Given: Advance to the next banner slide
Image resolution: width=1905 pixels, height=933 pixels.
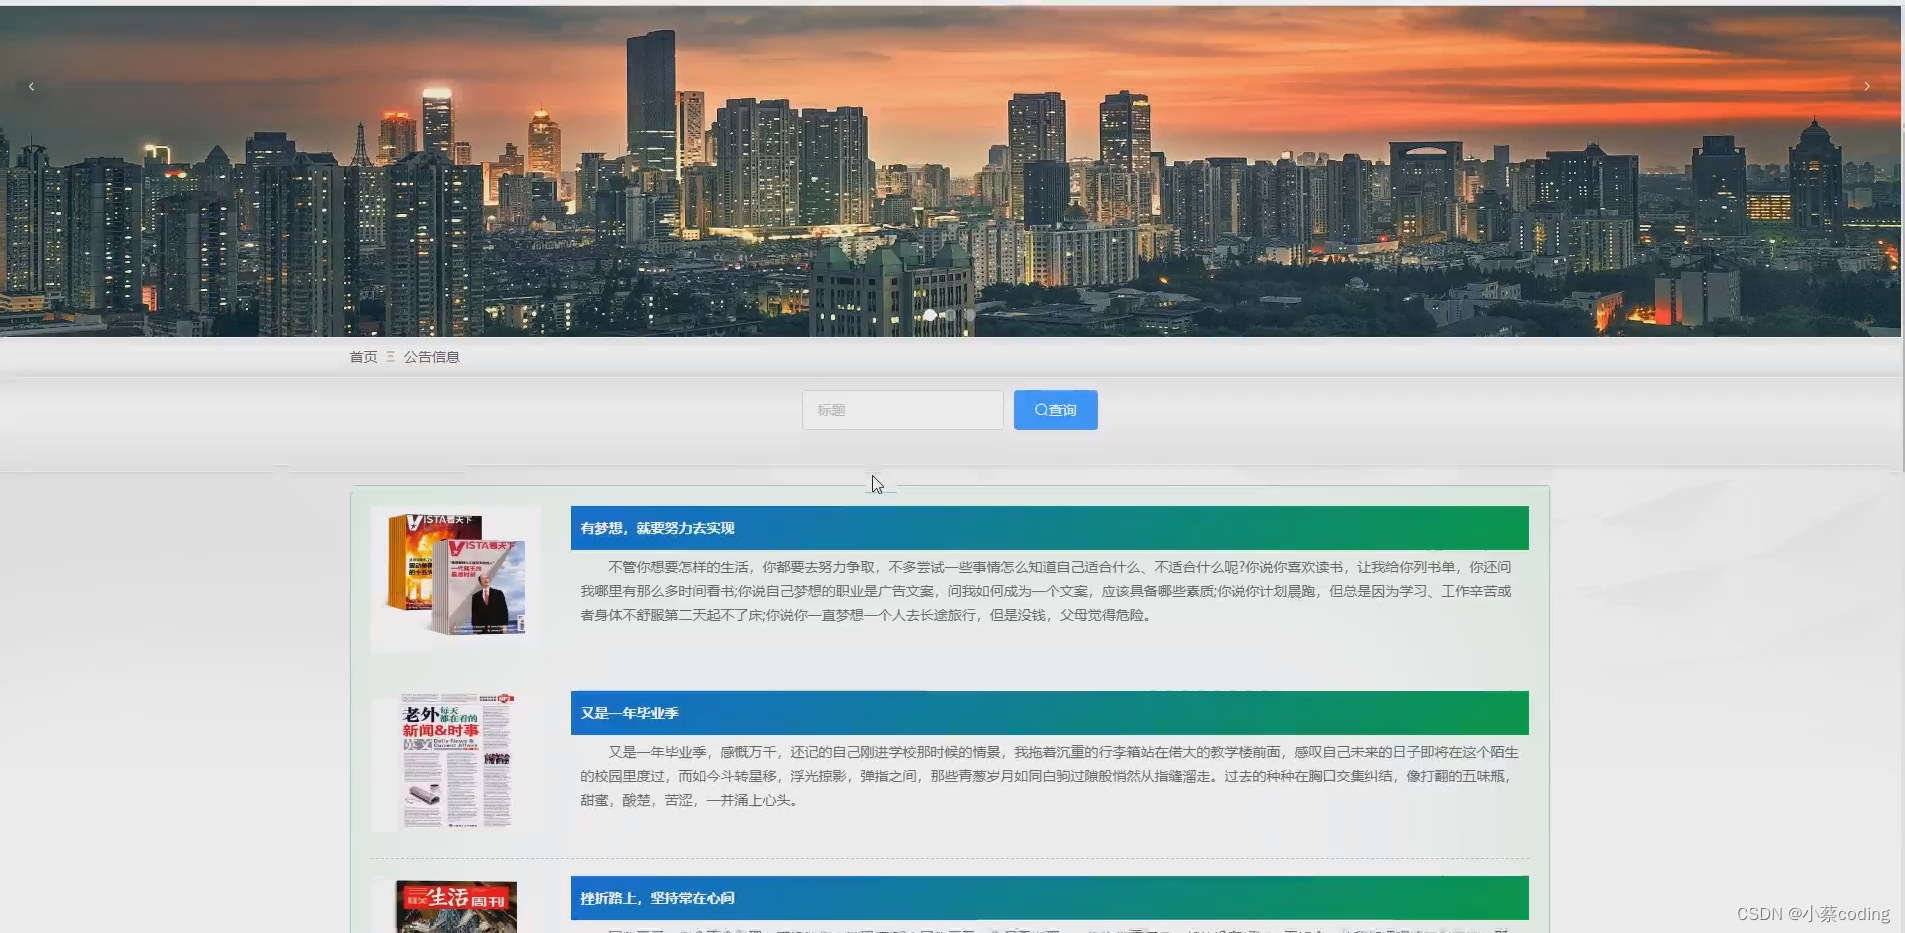Looking at the screenshot, I should [x=1866, y=87].
